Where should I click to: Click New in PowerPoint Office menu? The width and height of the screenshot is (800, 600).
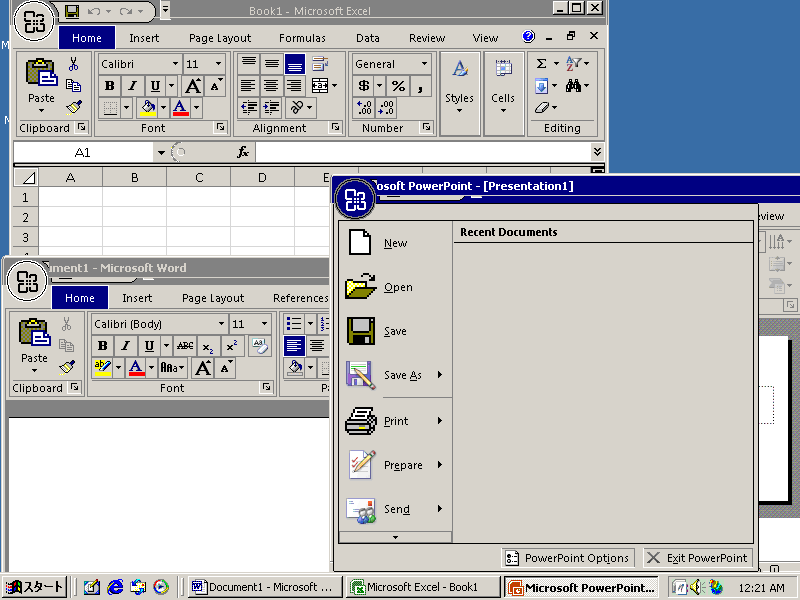coord(395,243)
